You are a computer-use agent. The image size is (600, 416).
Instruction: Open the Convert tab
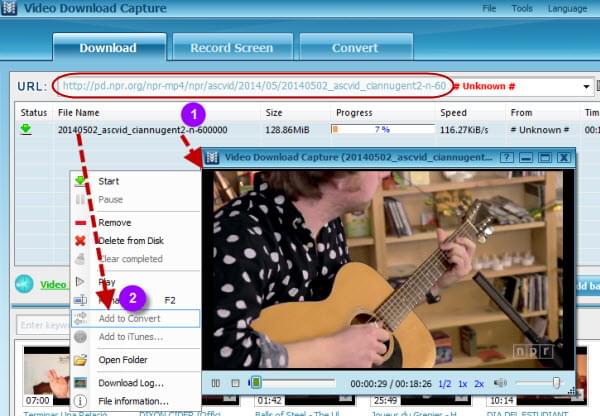[356, 47]
